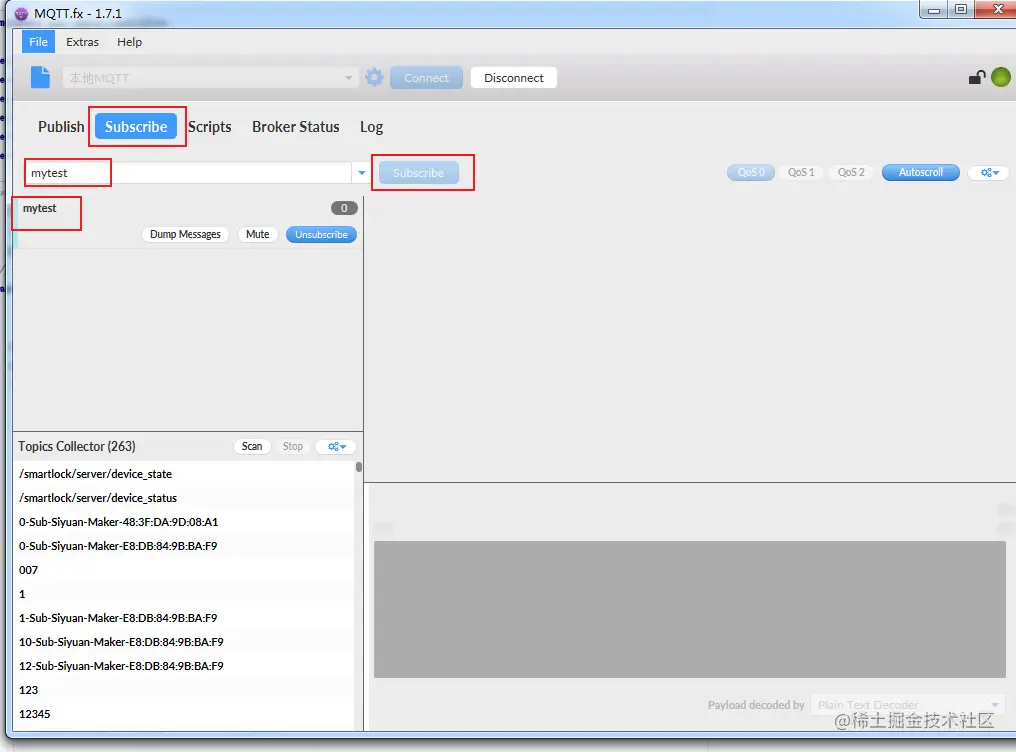The height and width of the screenshot is (752, 1016).
Task: Switch to the Publish tab
Action: (61, 126)
